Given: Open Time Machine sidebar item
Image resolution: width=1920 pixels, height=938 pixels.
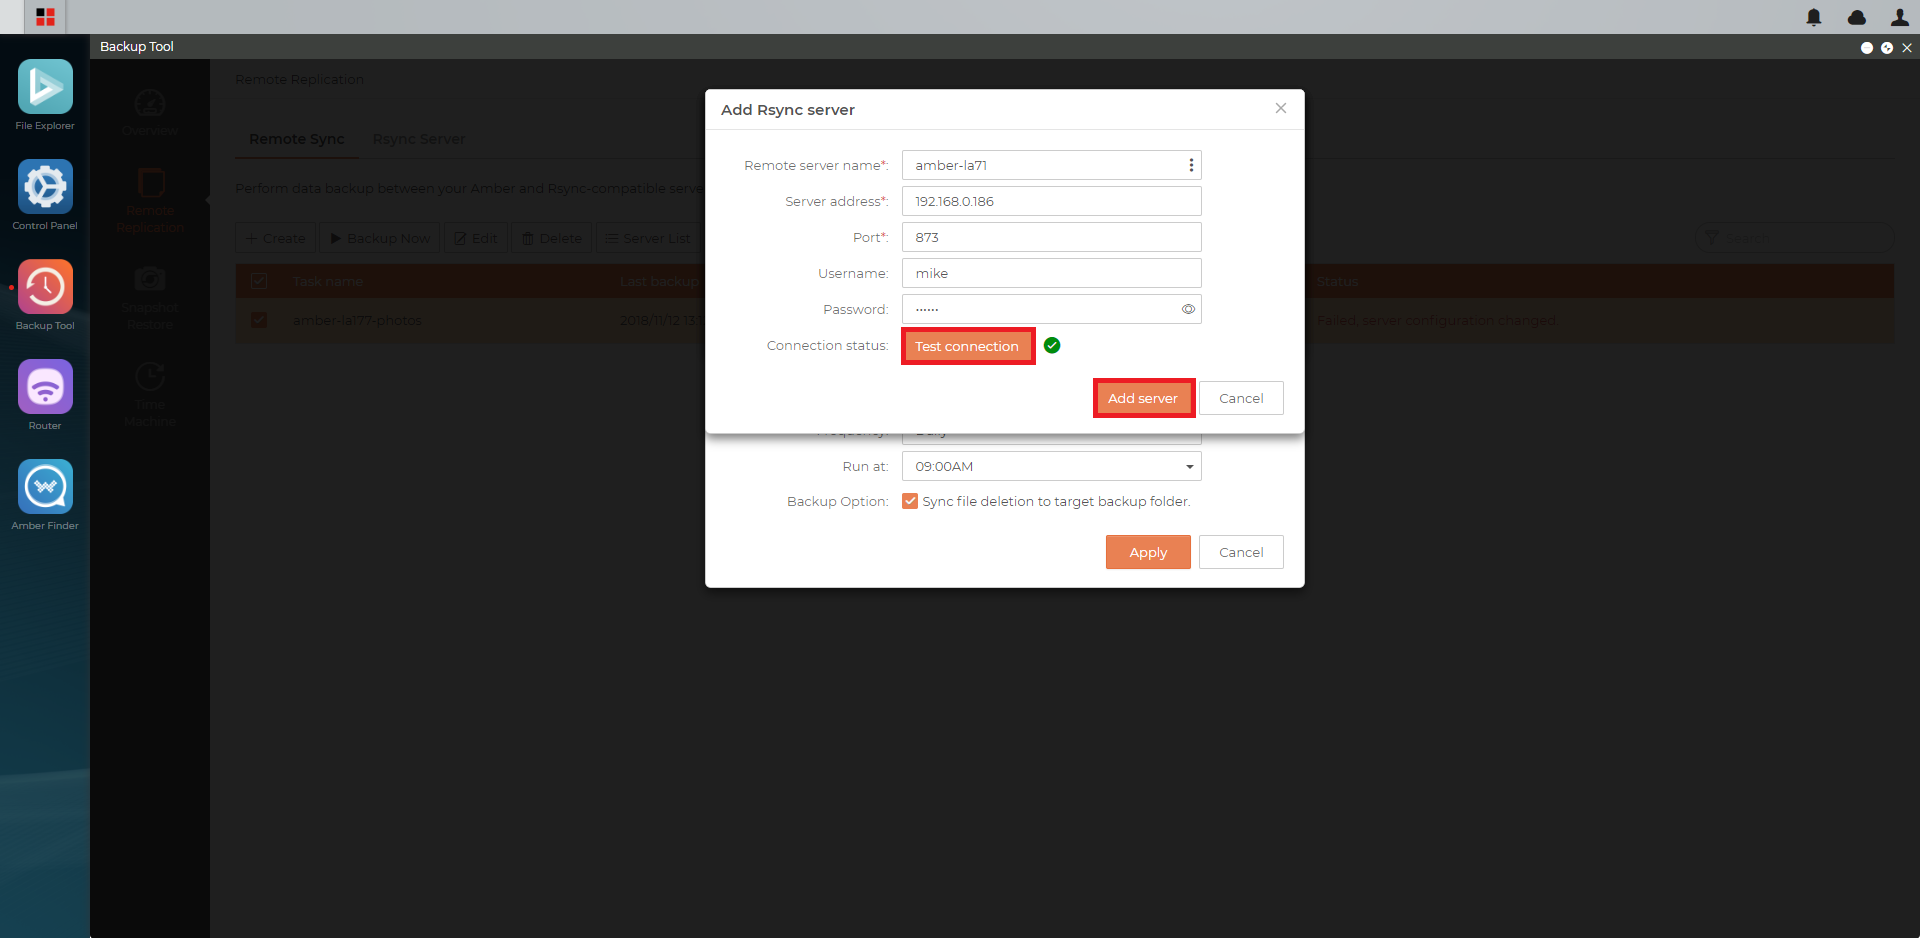Looking at the screenshot, I should click(x=150, y=395).
